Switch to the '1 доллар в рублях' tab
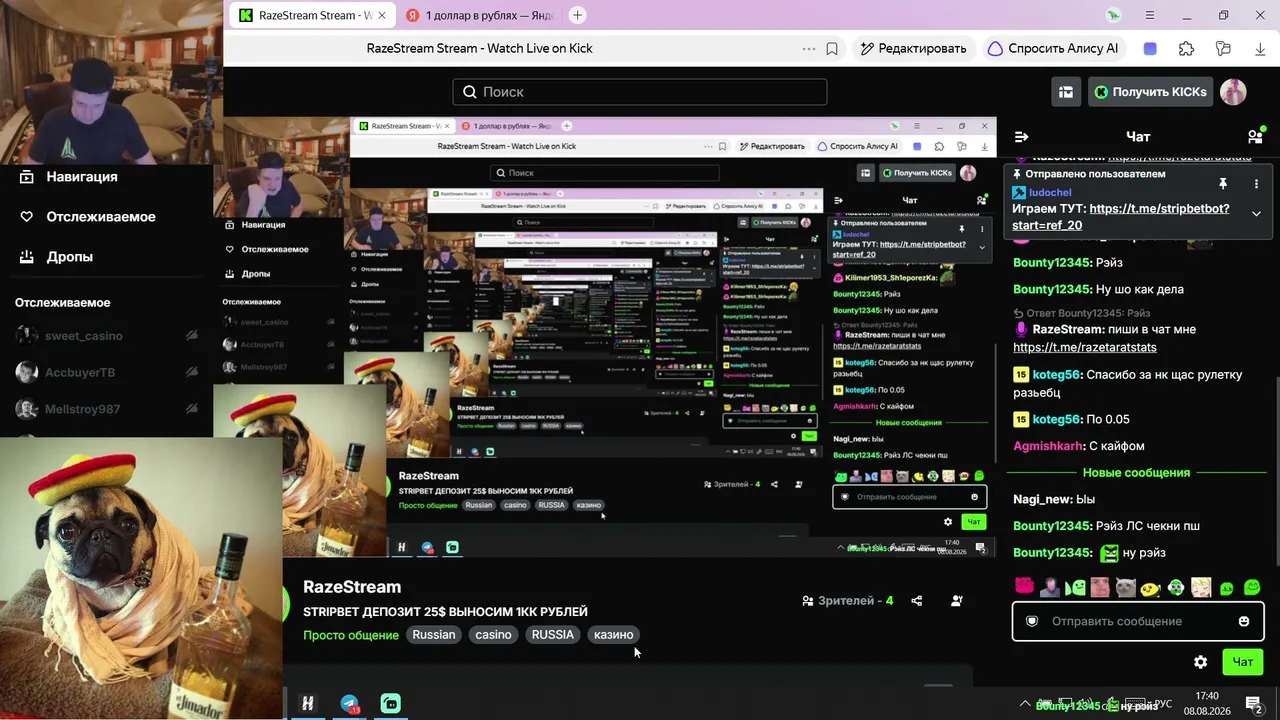1280x720 pixels. click(x=481, y=15)
